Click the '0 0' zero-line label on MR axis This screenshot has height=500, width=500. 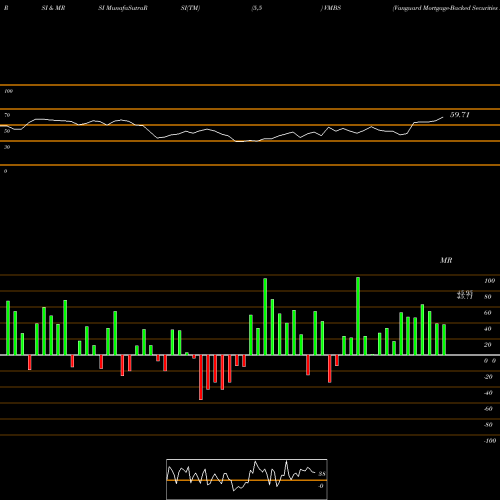(490, 361)
